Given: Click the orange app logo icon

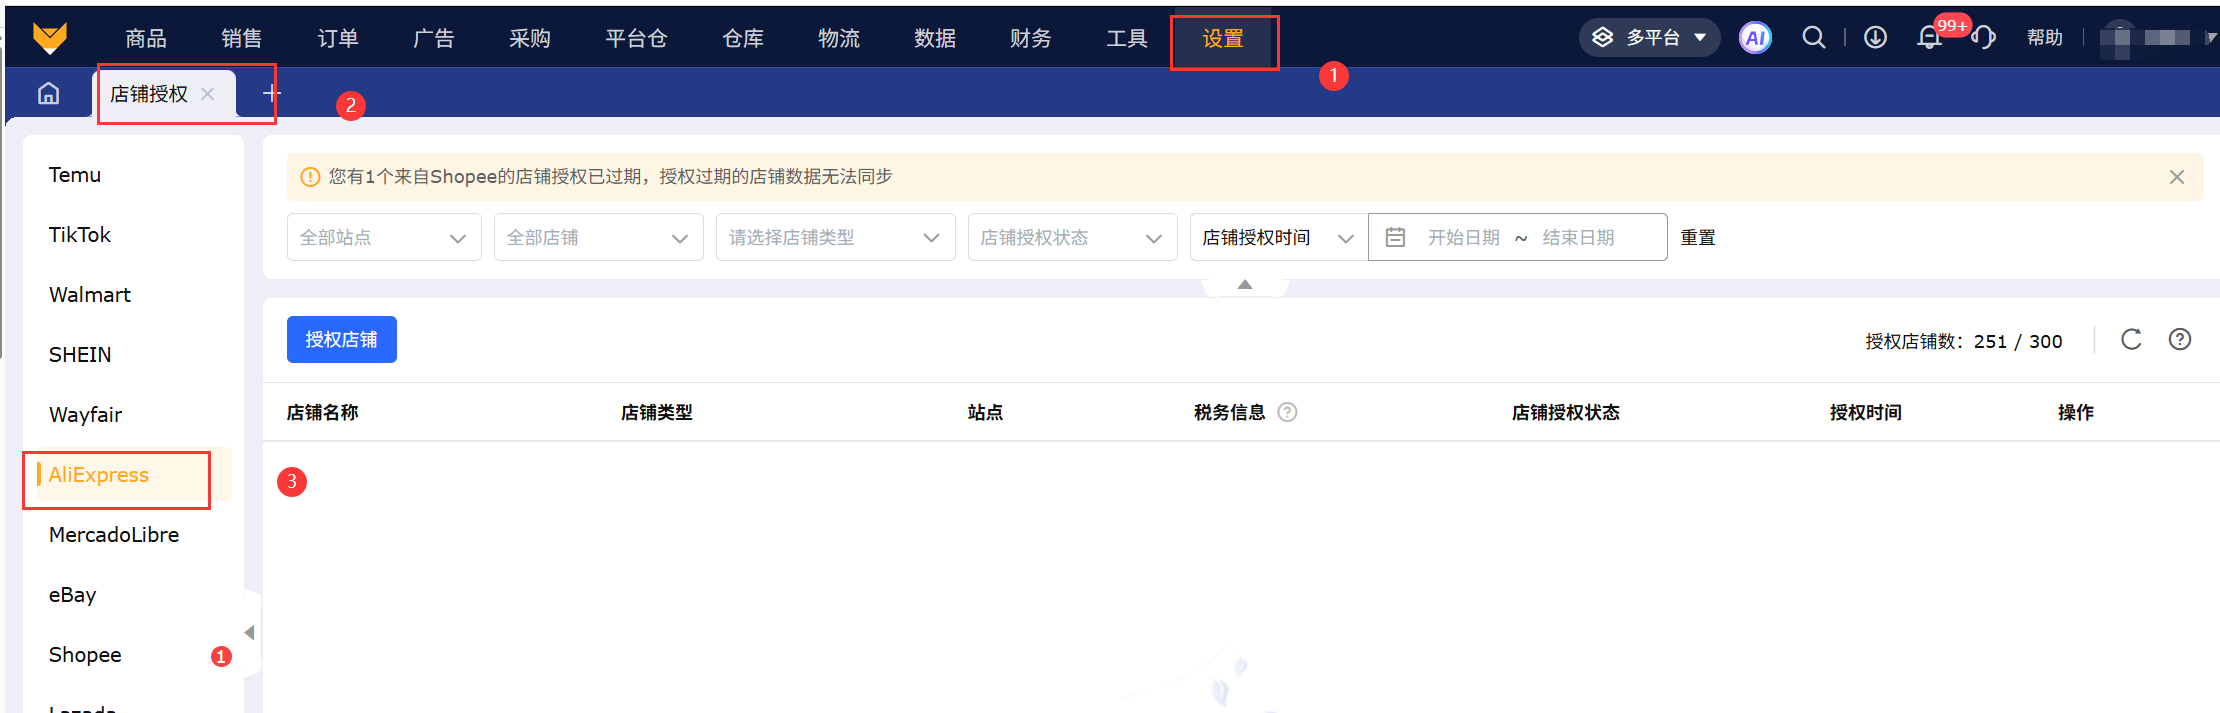Looking at the screenshot, I should [x=49, y=38].
